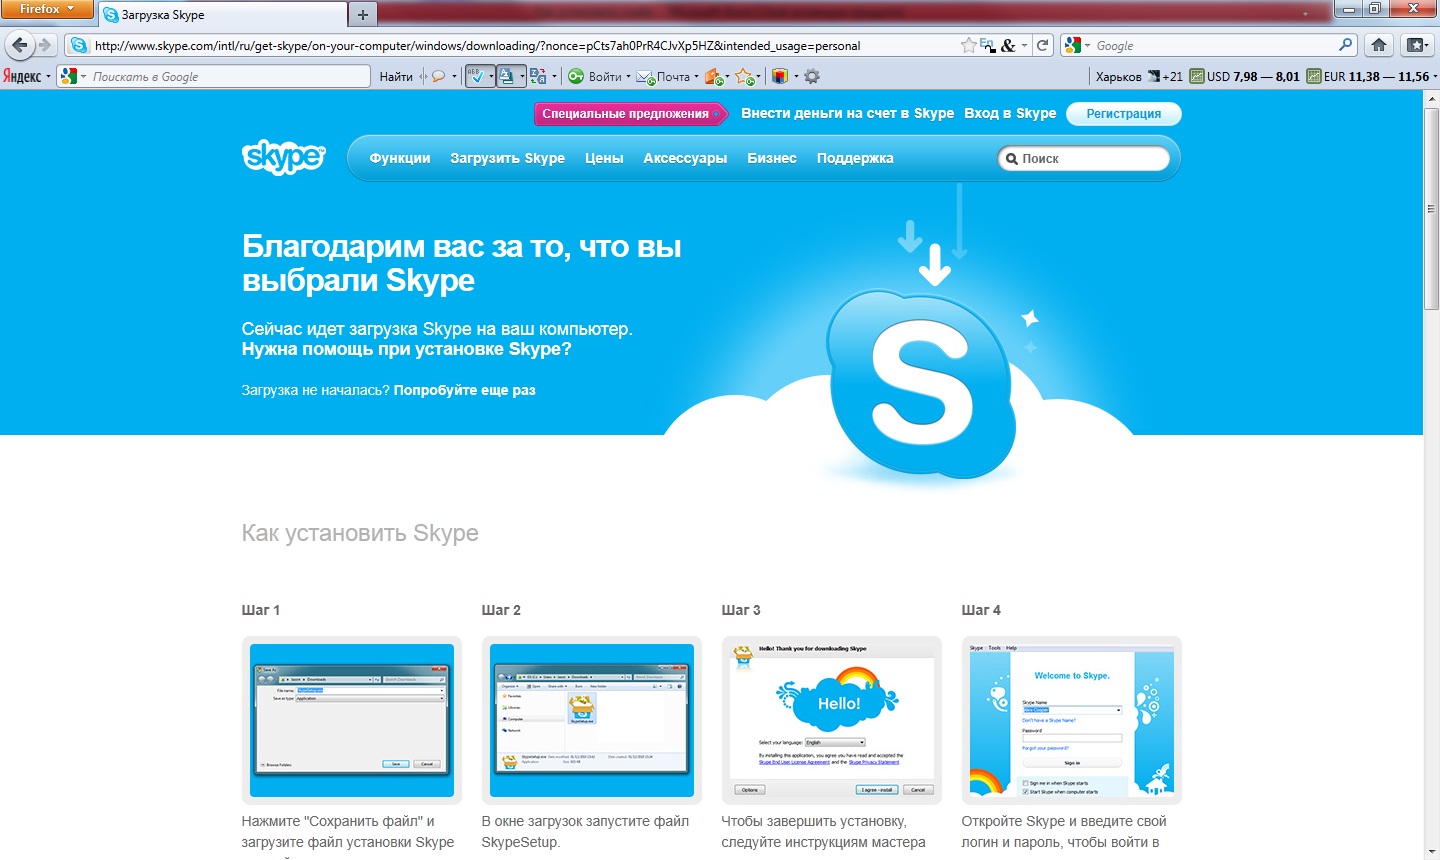The image size is (1440, 860).
Task: Click the Skype logo on the page
Action: tap(284, 157)
